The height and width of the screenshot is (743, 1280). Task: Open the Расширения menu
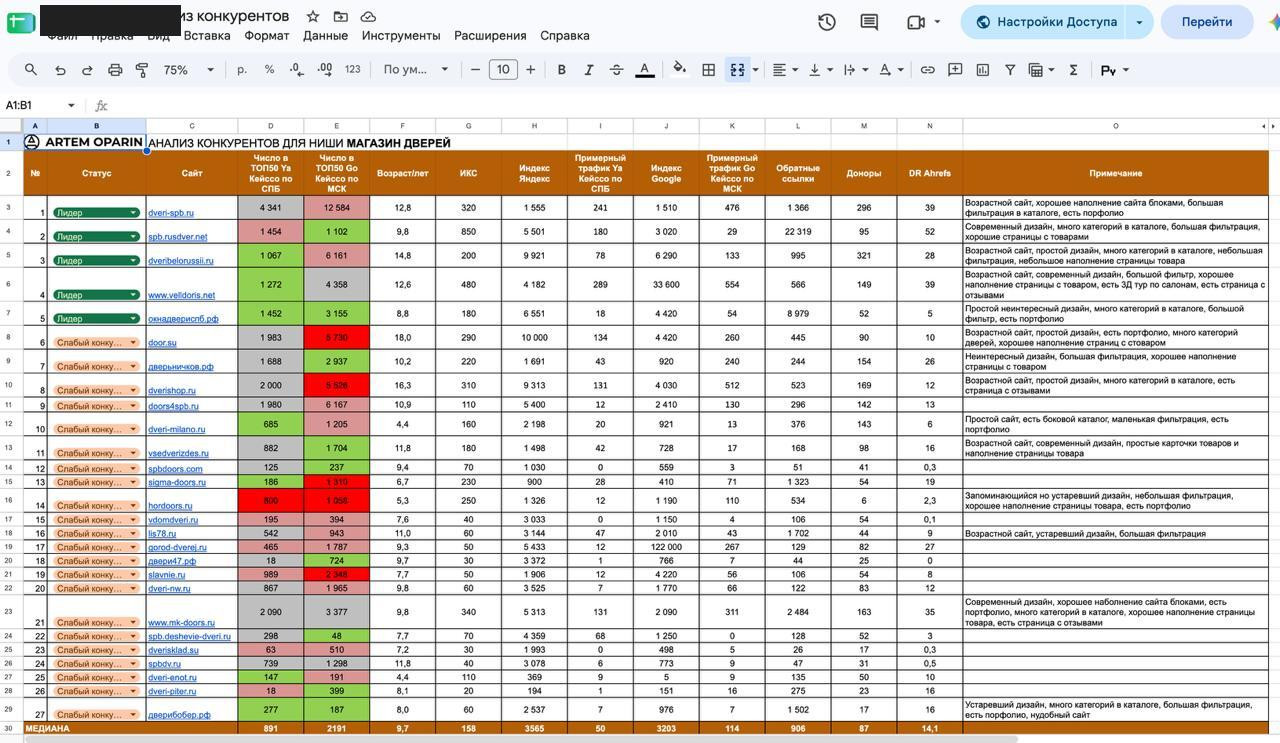pyautogui.click(x=490, y=36)
